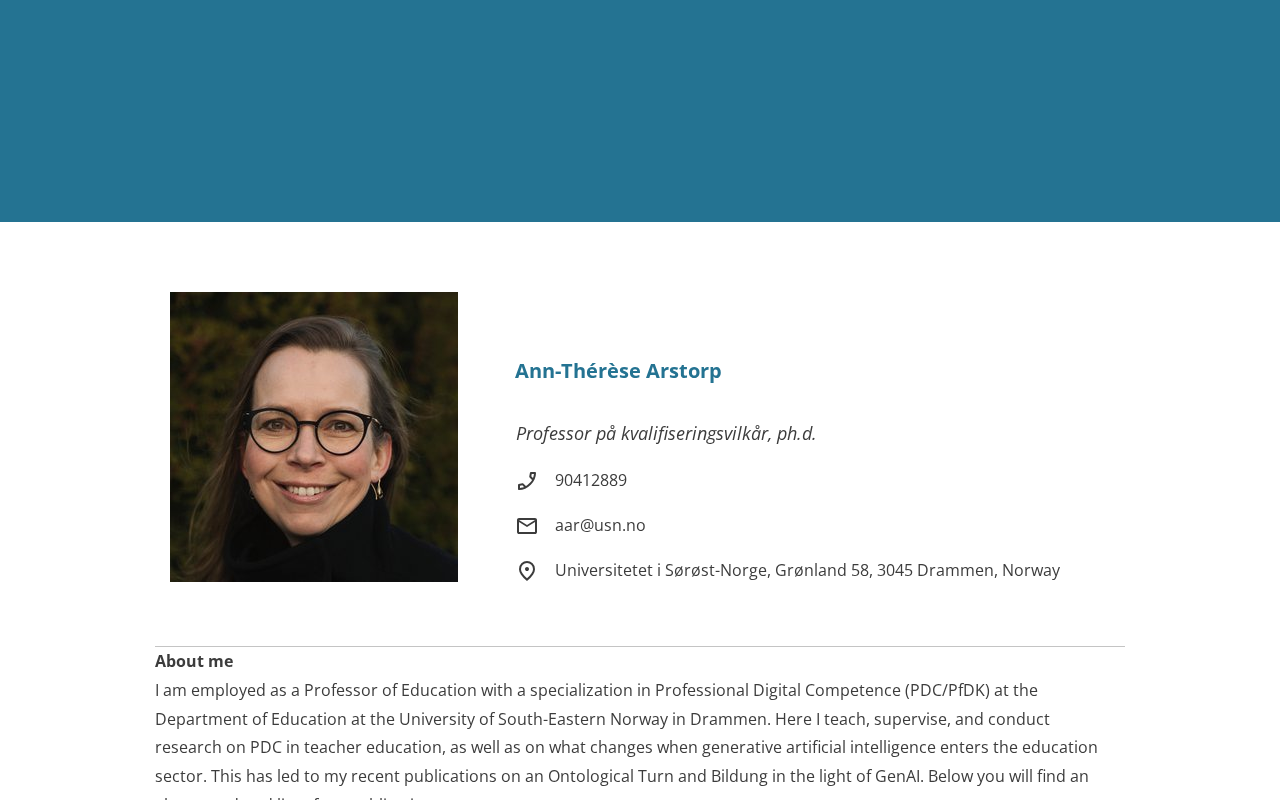Click 'Professional Digital Competence' in the biography
Image resolution: width=1280 pixels, height=800 pixels.
(778, 691)
